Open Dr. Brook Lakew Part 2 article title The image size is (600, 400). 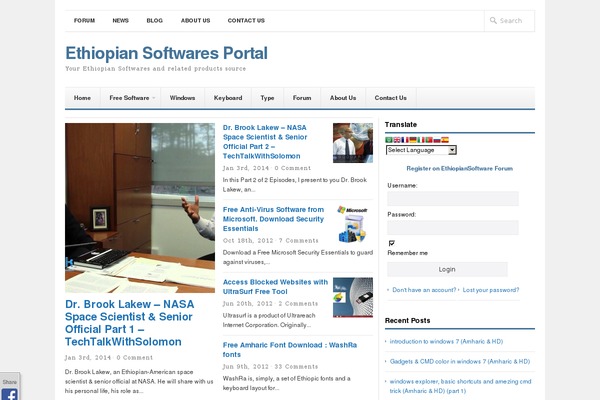click(x=265, y=142)
